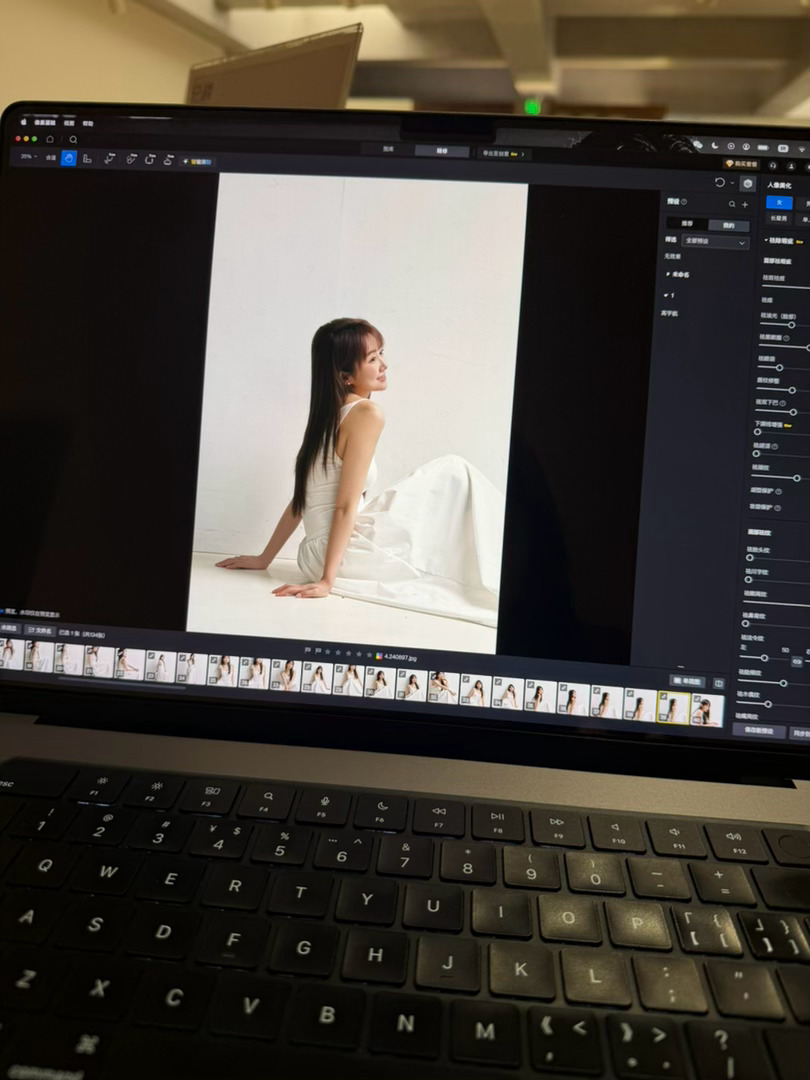Viewport: 810px width, 1080px height.
Task: Open the 视图 menu in menu bar
Action: [x=69, y=123]
